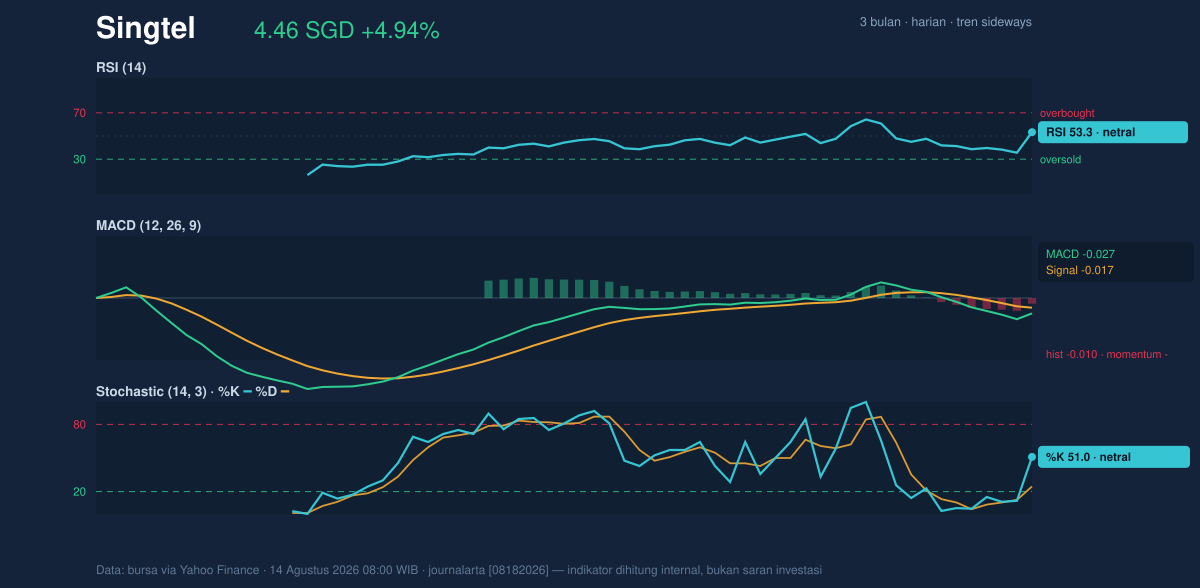Click the MACD -0.027 legend value
The image size is (1200, 588).
pyautogui.click(x=1080, y=254)
